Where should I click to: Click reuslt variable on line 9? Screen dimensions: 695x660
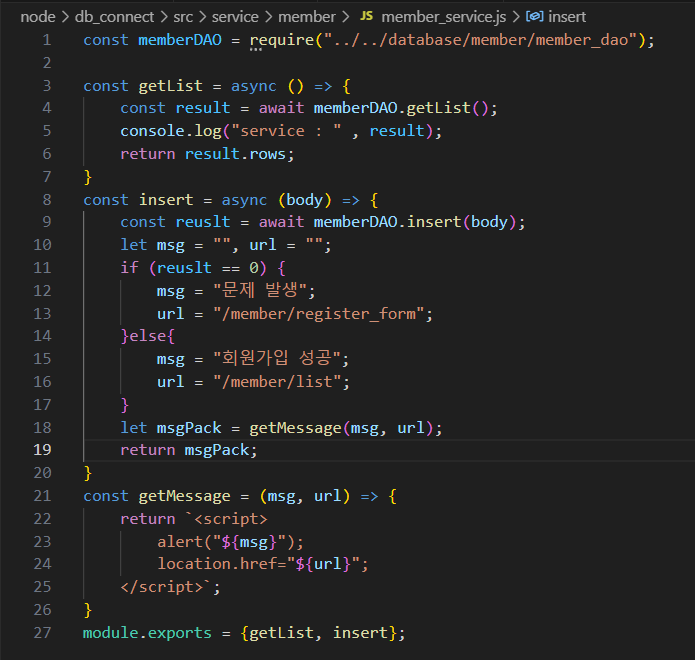click(x=203, y=222)
